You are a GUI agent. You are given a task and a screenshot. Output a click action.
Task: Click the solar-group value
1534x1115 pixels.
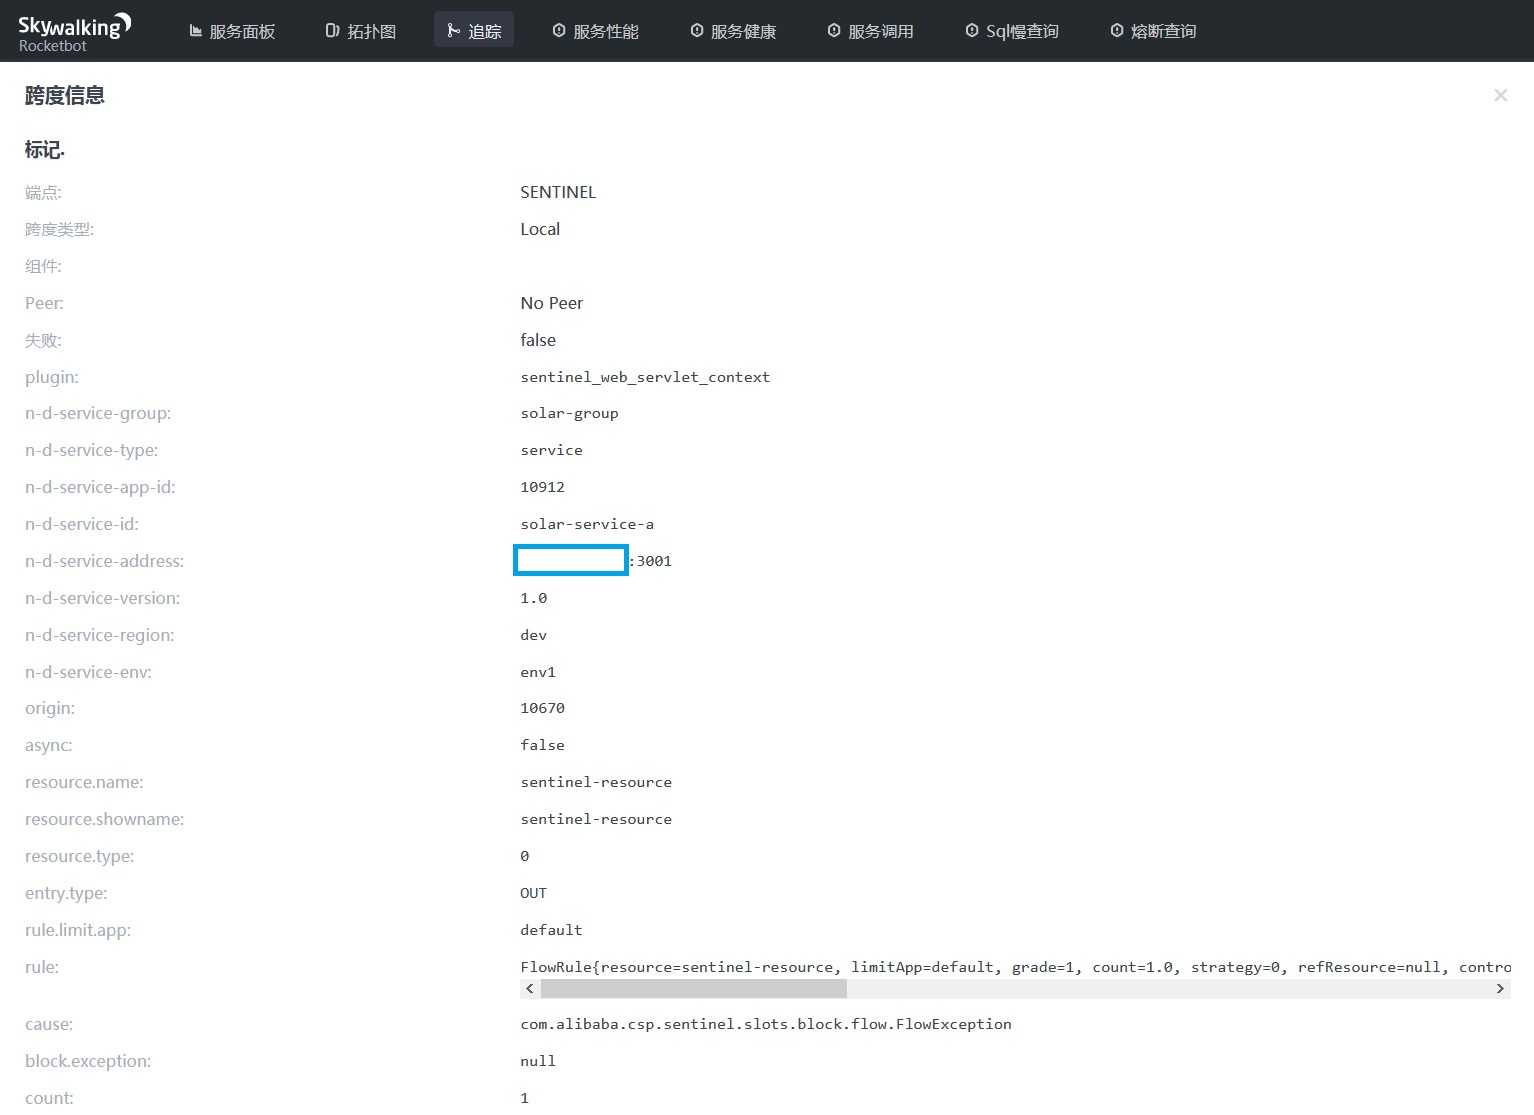click(x=569, y=413)
